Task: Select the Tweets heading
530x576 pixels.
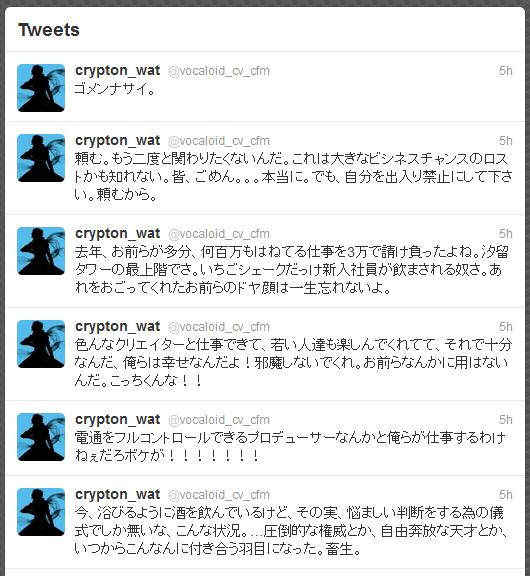Action: [x=49, y=30]
